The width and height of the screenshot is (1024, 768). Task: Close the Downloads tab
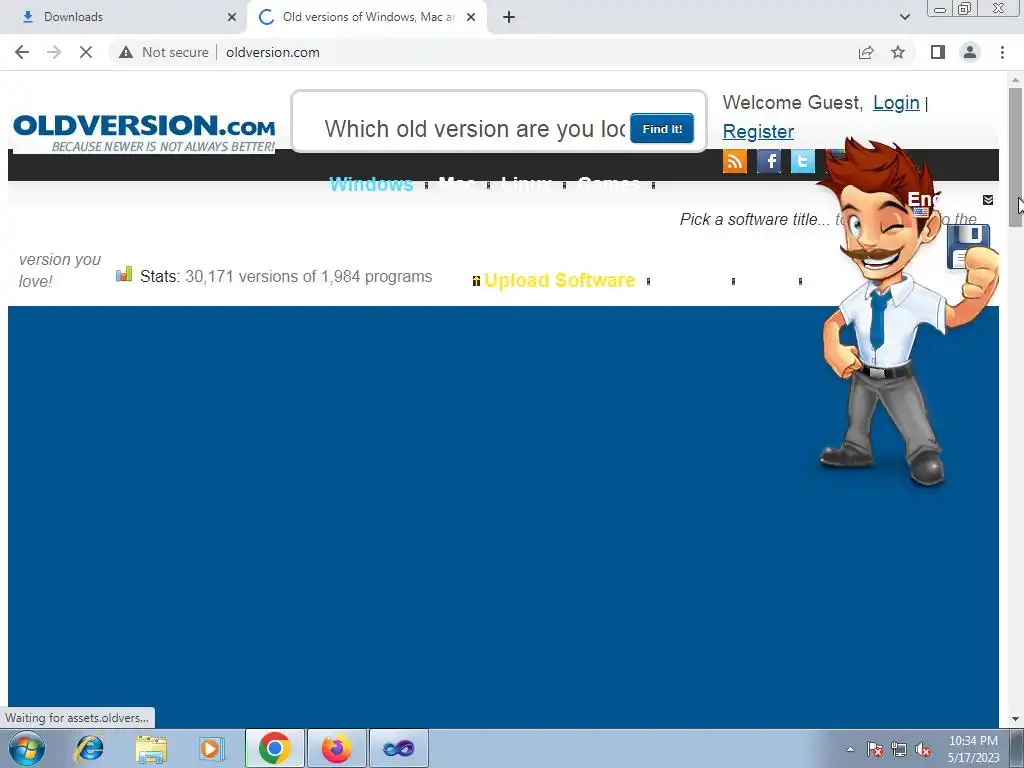point(232,17)
